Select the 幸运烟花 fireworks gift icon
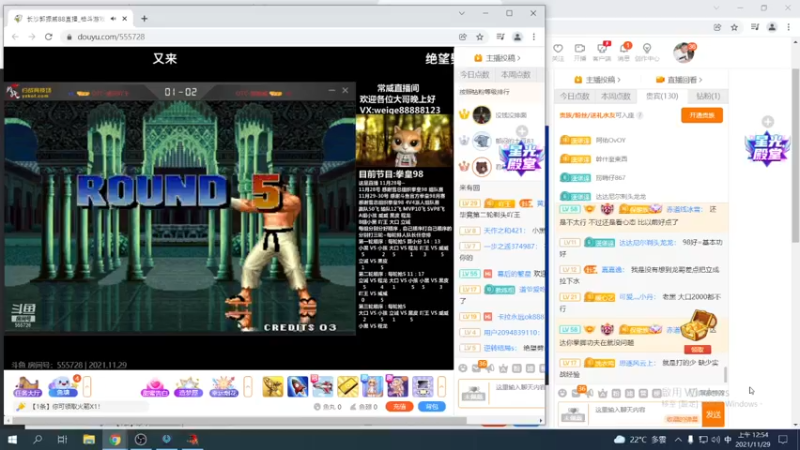This screenshot has height=450, width=800. [x=223, y=387]
